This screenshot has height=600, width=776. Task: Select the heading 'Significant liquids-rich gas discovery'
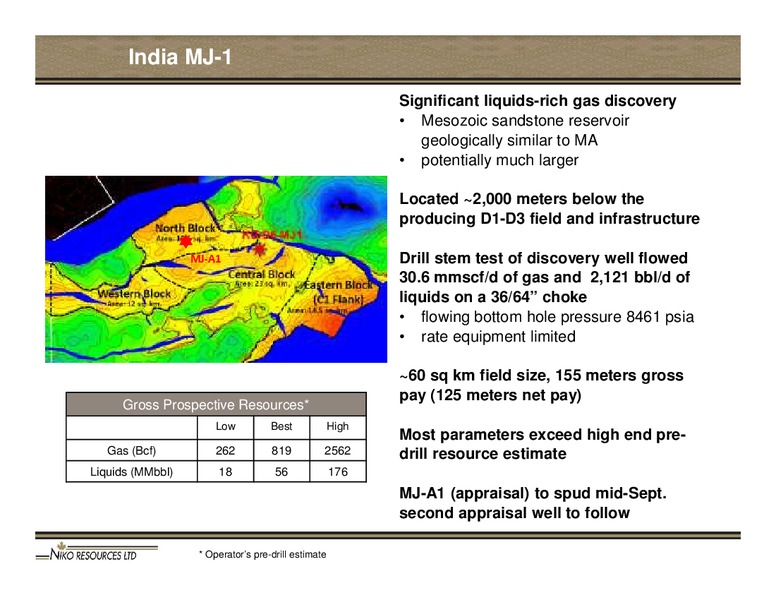[537, 101]
